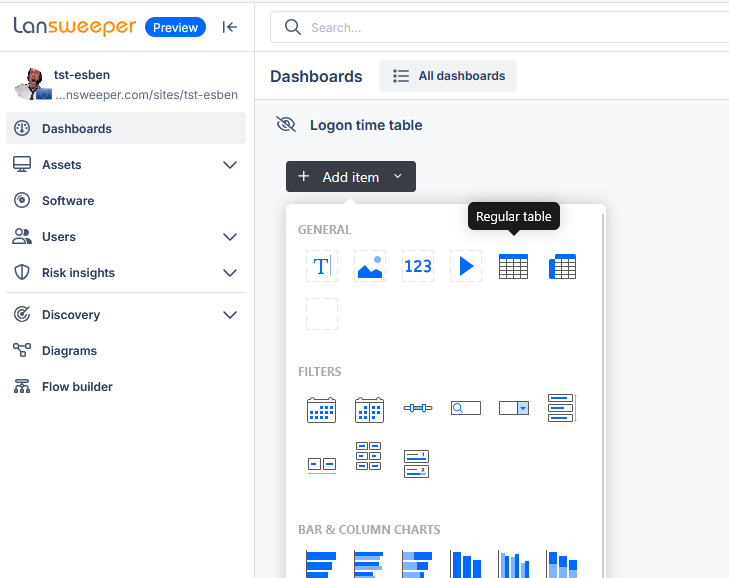Add the horizontal two-button filter
Screen dimensions: 729x578
(x=322, y=465)
